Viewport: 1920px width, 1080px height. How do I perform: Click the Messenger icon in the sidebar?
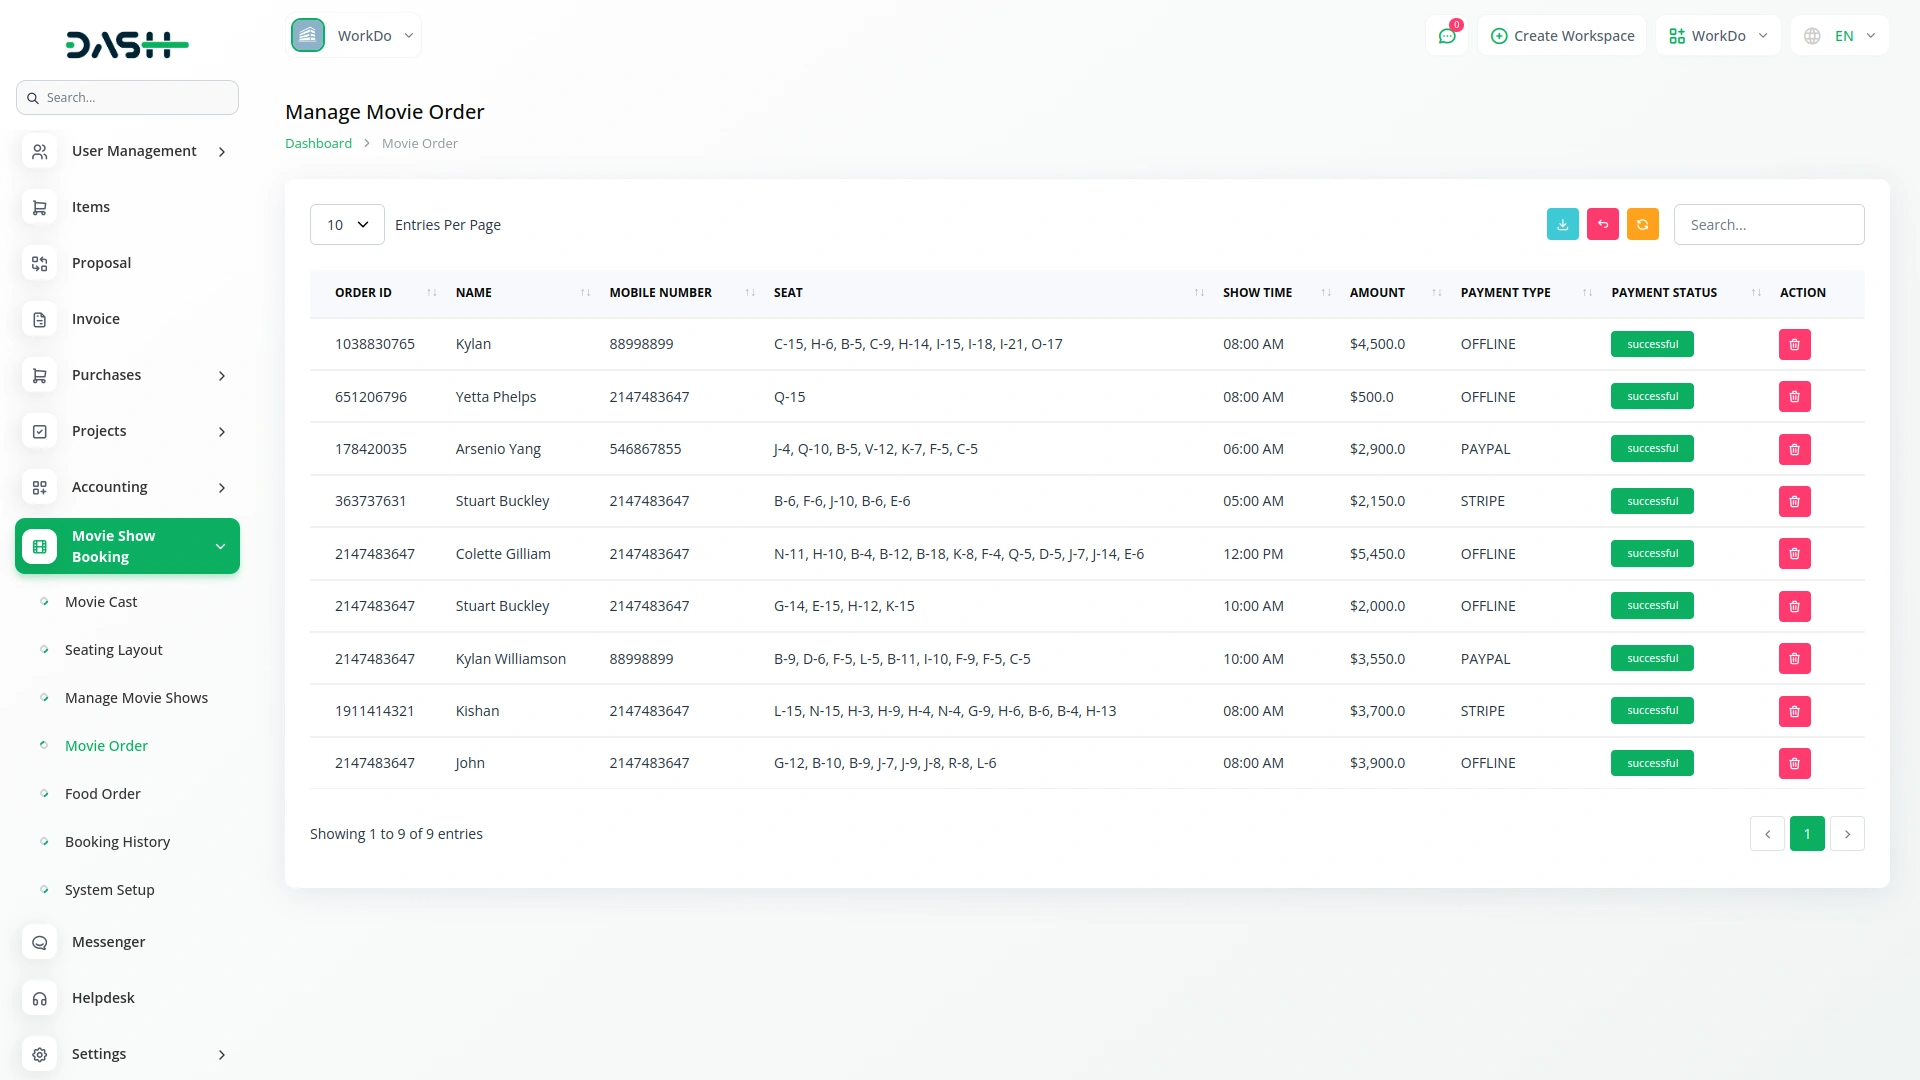tap(39, 942)
